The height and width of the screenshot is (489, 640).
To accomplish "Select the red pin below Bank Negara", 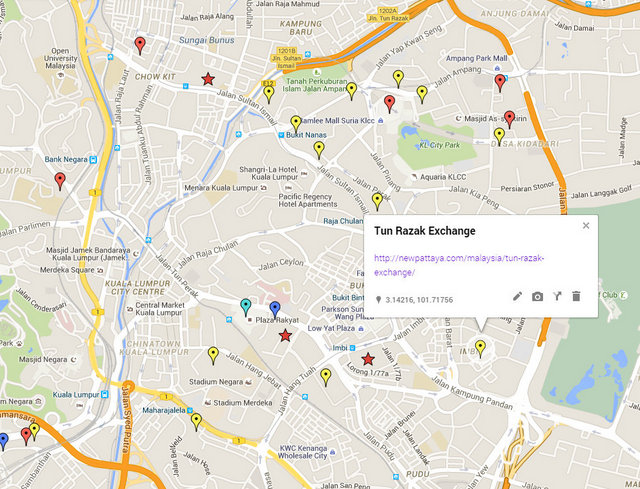I will 60,181.
